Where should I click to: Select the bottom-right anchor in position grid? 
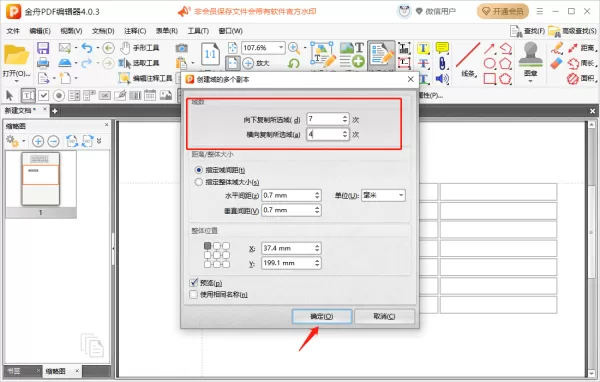pyautogui.click(x=226, y=264)
